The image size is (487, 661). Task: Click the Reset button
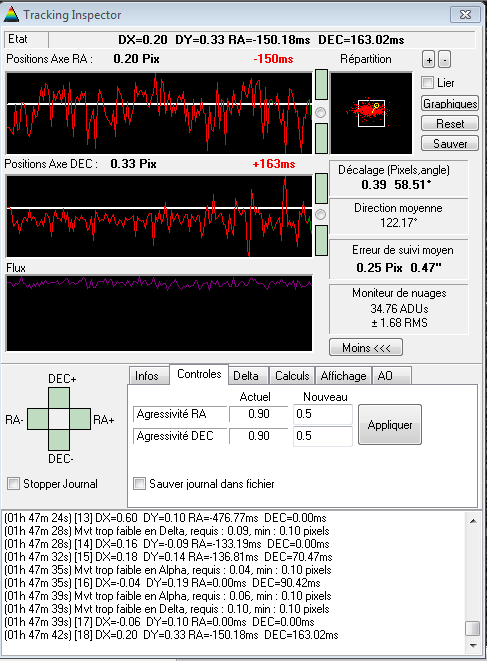click(450, 124)
